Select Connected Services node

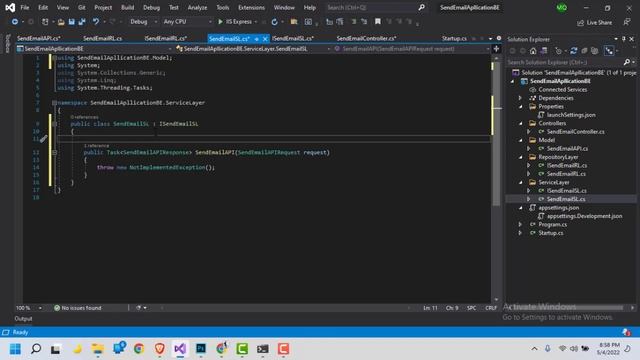[562, 90]
